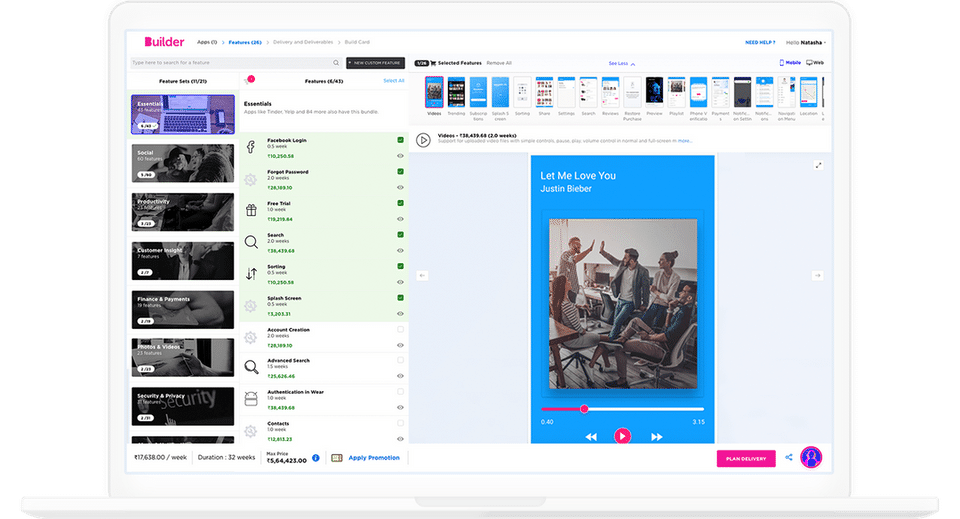Image resolution: width=960 pixels, height=519 pixels.
Task: Click Select All features link
Action: tap(394, 81)
